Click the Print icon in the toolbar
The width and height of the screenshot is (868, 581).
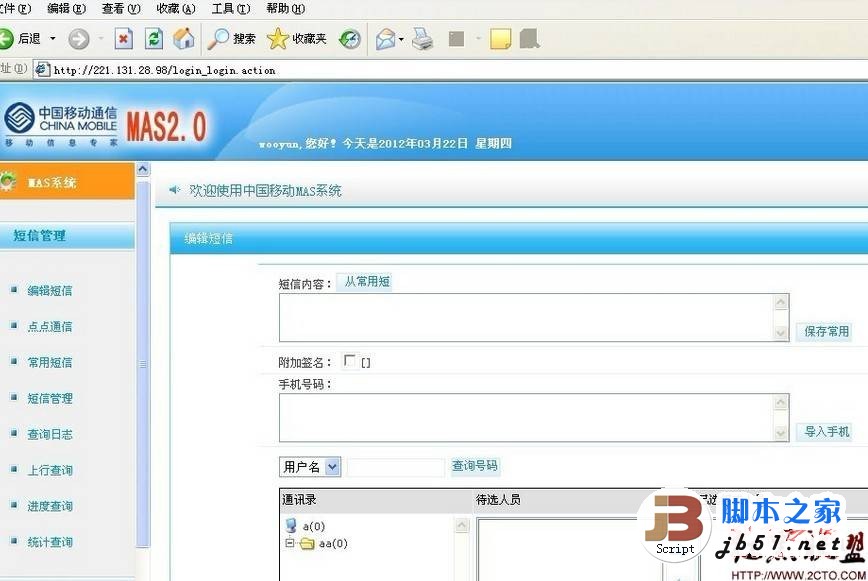tap(422, 38)
